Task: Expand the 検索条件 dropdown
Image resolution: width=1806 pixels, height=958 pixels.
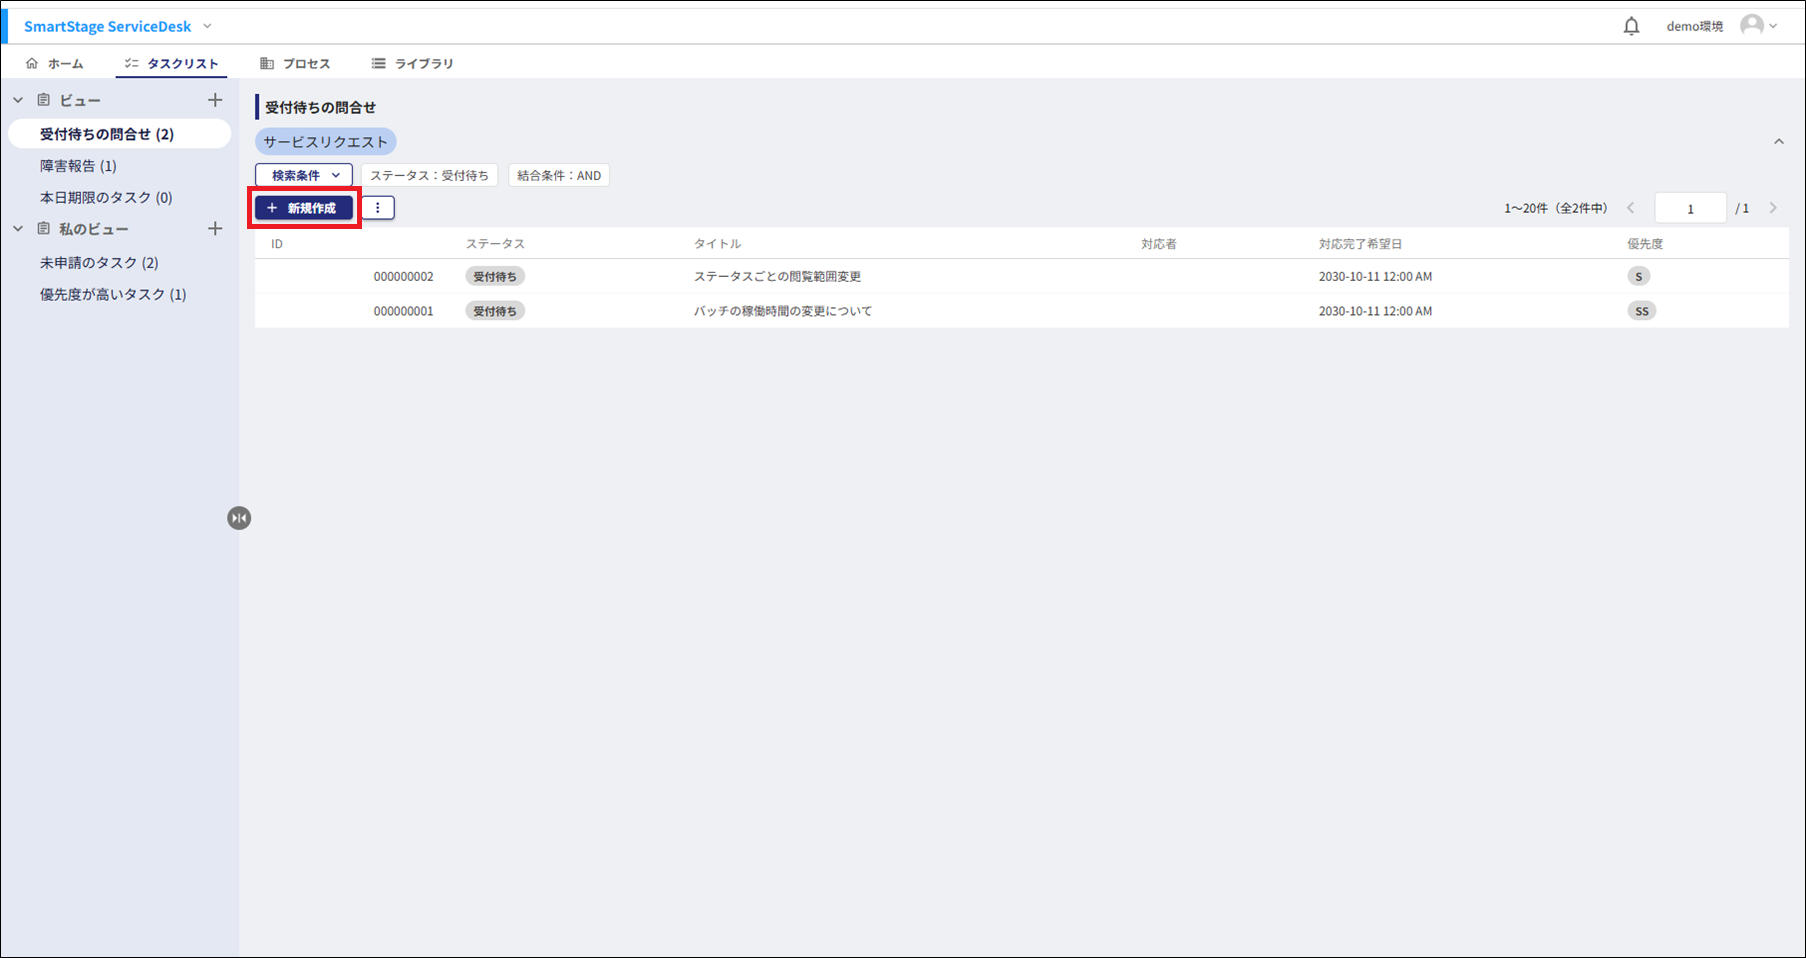Action: coord(304,175)
